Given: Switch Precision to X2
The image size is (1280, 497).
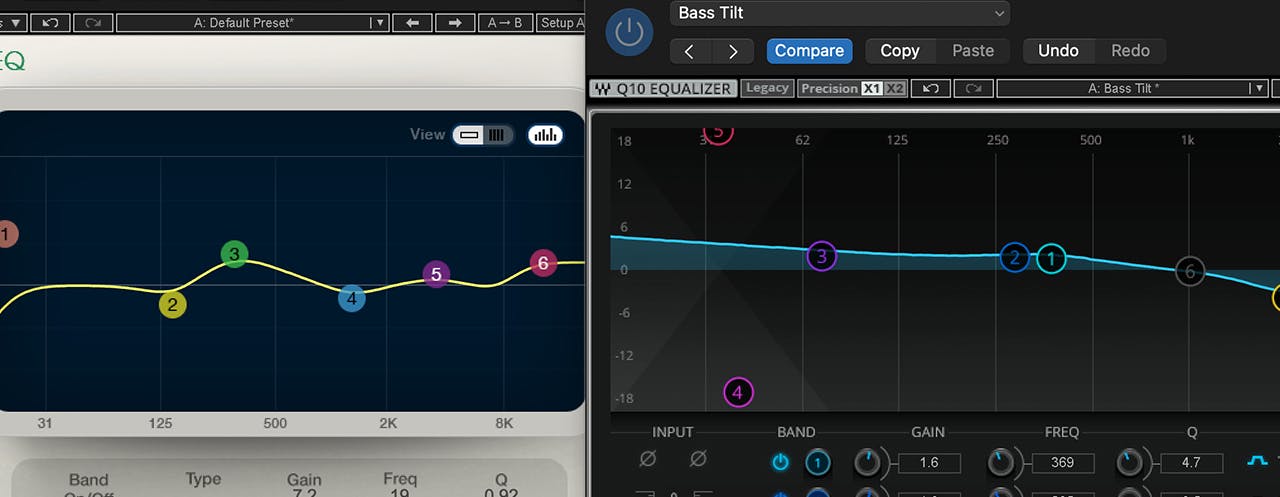Looking at the screenshot, I should [895, 88].
